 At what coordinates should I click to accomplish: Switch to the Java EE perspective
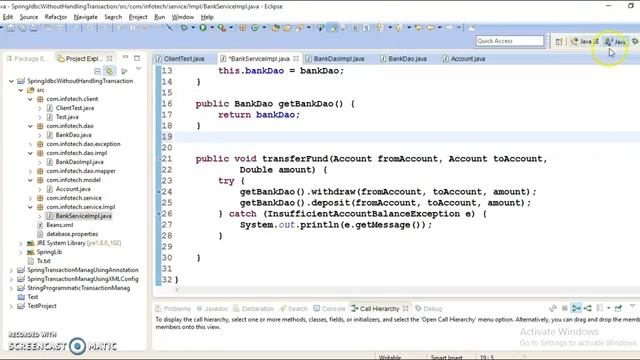(584, 41)
